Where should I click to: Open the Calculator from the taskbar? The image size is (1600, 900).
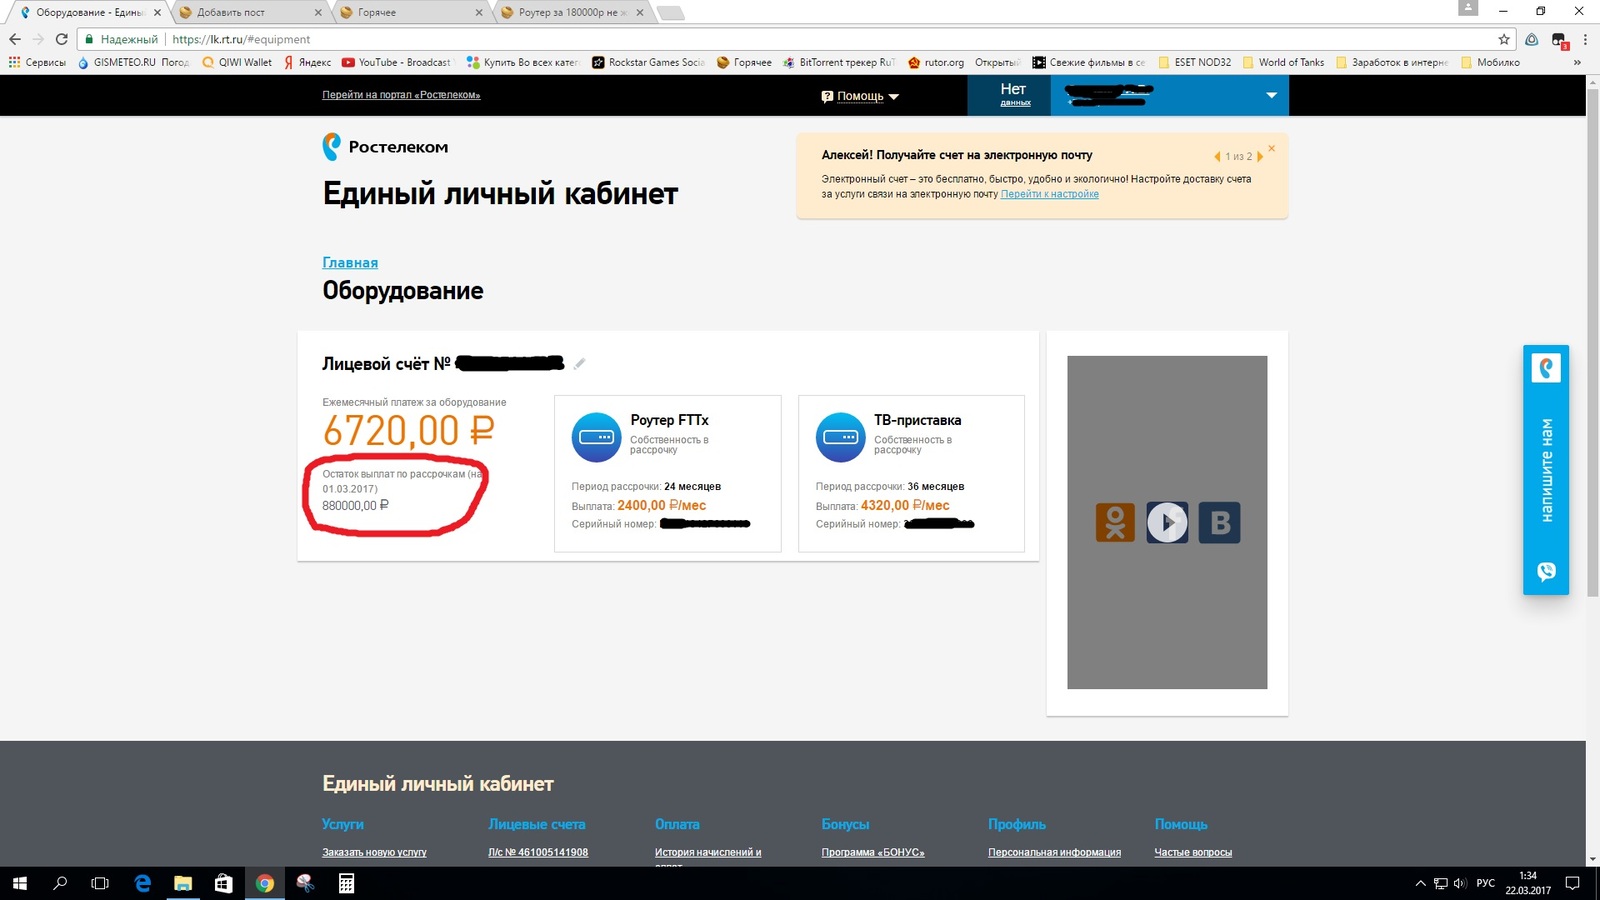coord(346,883)
